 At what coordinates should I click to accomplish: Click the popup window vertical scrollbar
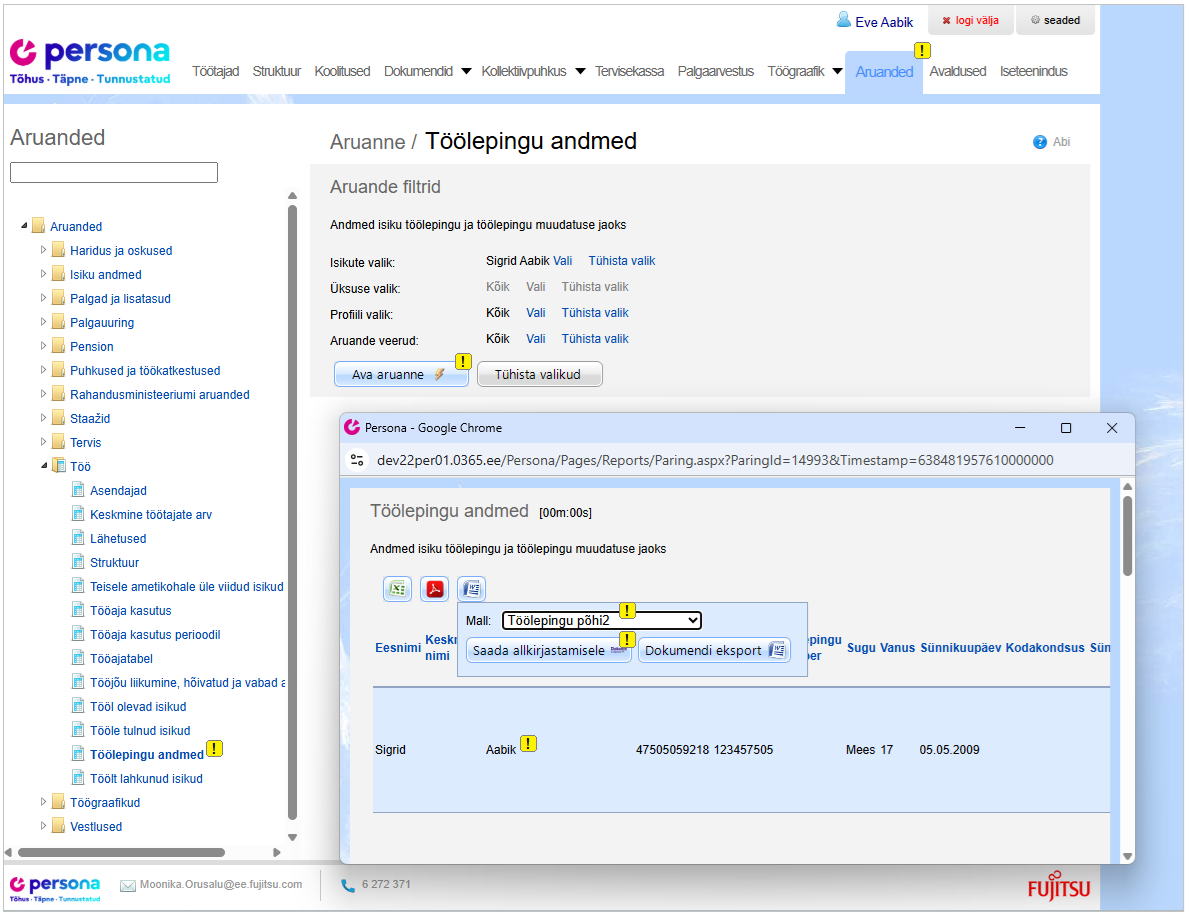(x=1128, y=537)
